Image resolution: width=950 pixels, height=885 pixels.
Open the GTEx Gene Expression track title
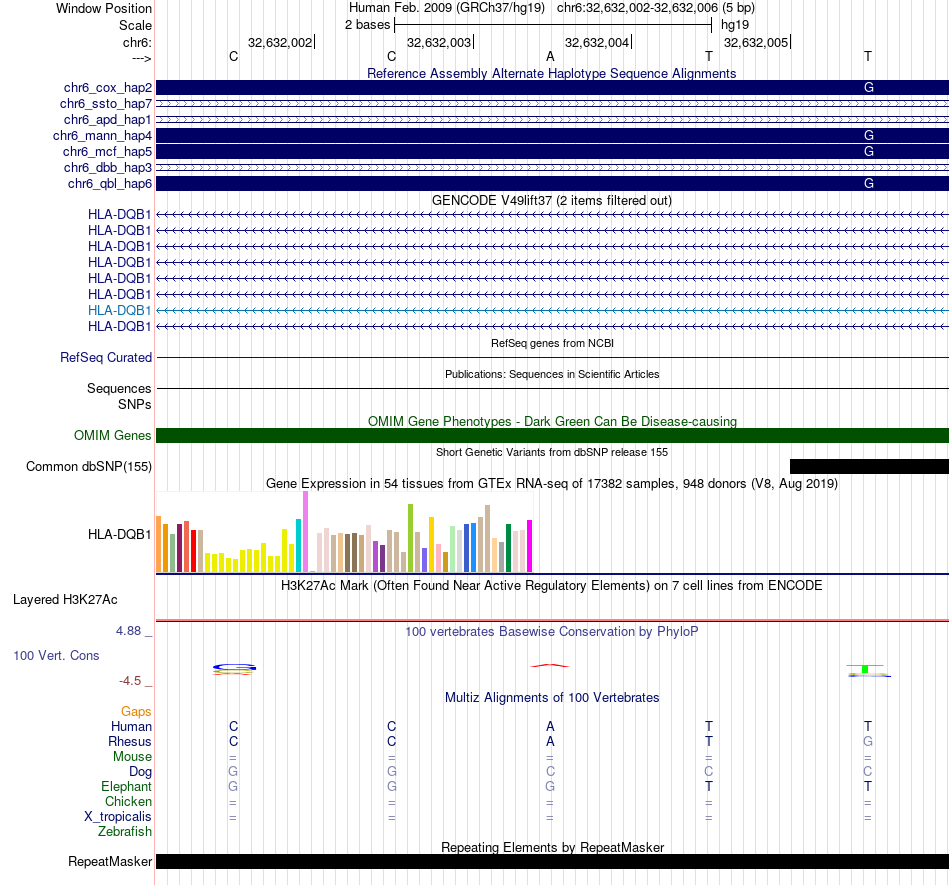click(x=552, y=483)
